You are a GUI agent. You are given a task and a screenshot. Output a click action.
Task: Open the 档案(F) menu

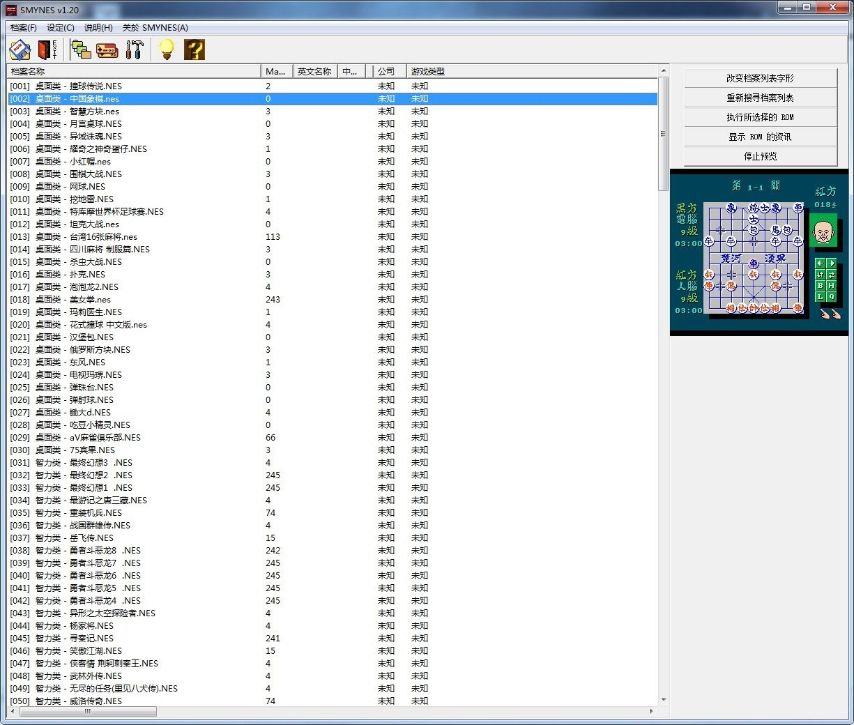pyautogui.click(x=23, y=27)
